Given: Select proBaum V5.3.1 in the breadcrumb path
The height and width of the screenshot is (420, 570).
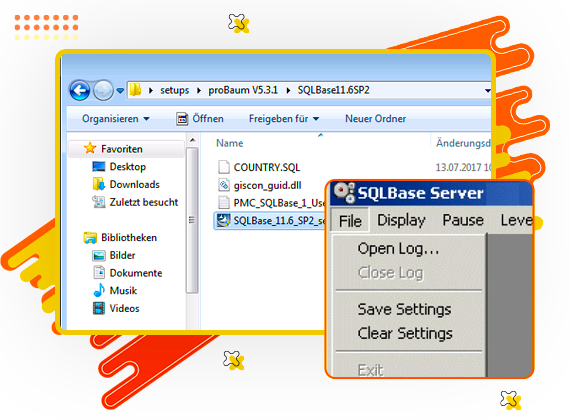Looking at the screenshot, I should tap(243, 90).
